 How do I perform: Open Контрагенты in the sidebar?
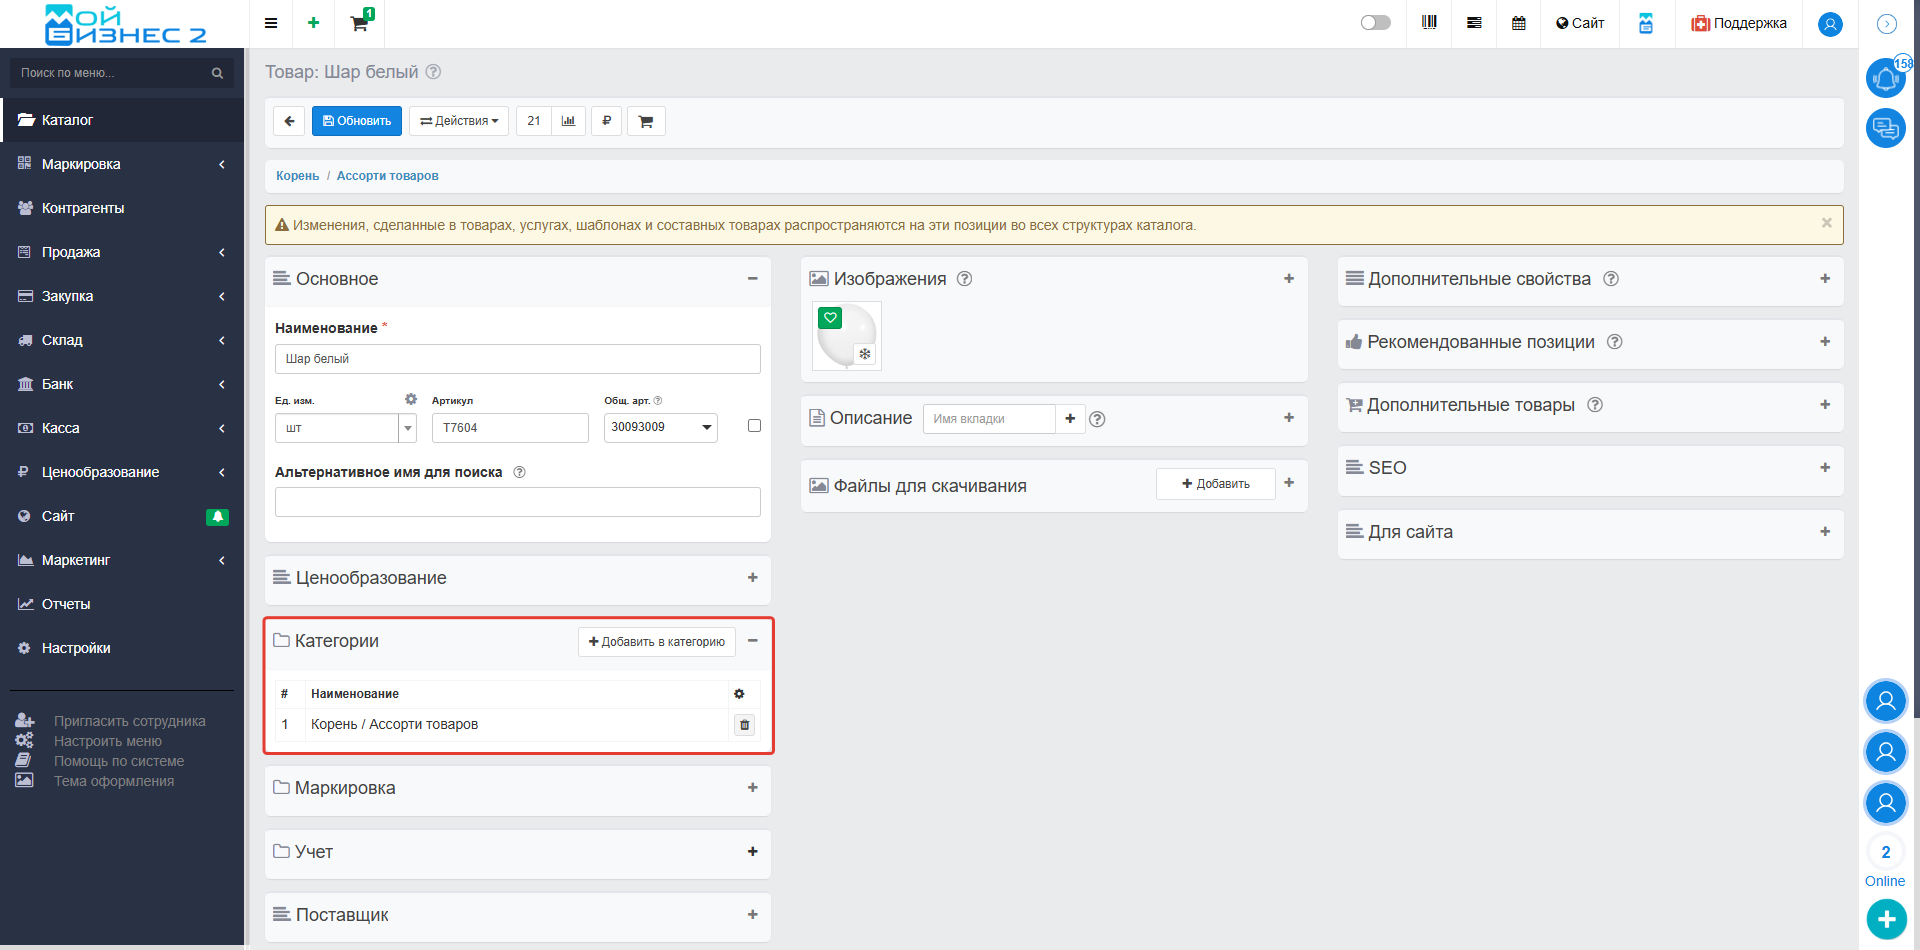pos(83,208)
